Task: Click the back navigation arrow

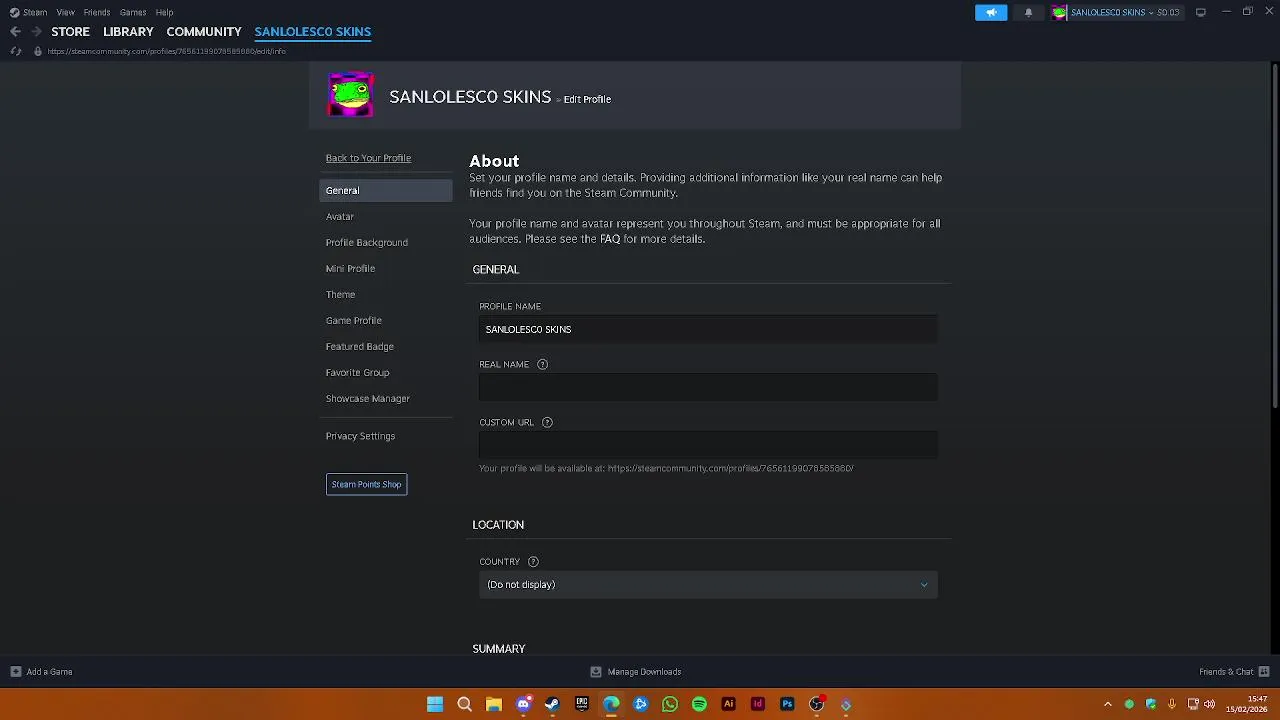Action: point(15,32)
